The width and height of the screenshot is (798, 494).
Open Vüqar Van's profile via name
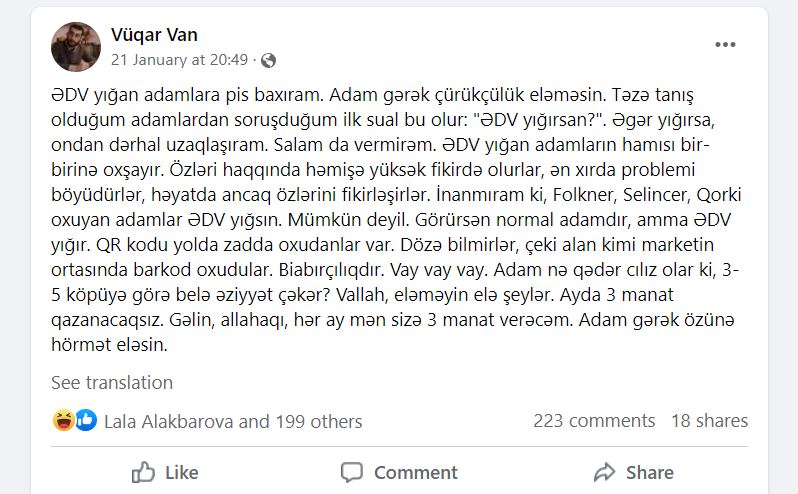[x=154, y=36]
